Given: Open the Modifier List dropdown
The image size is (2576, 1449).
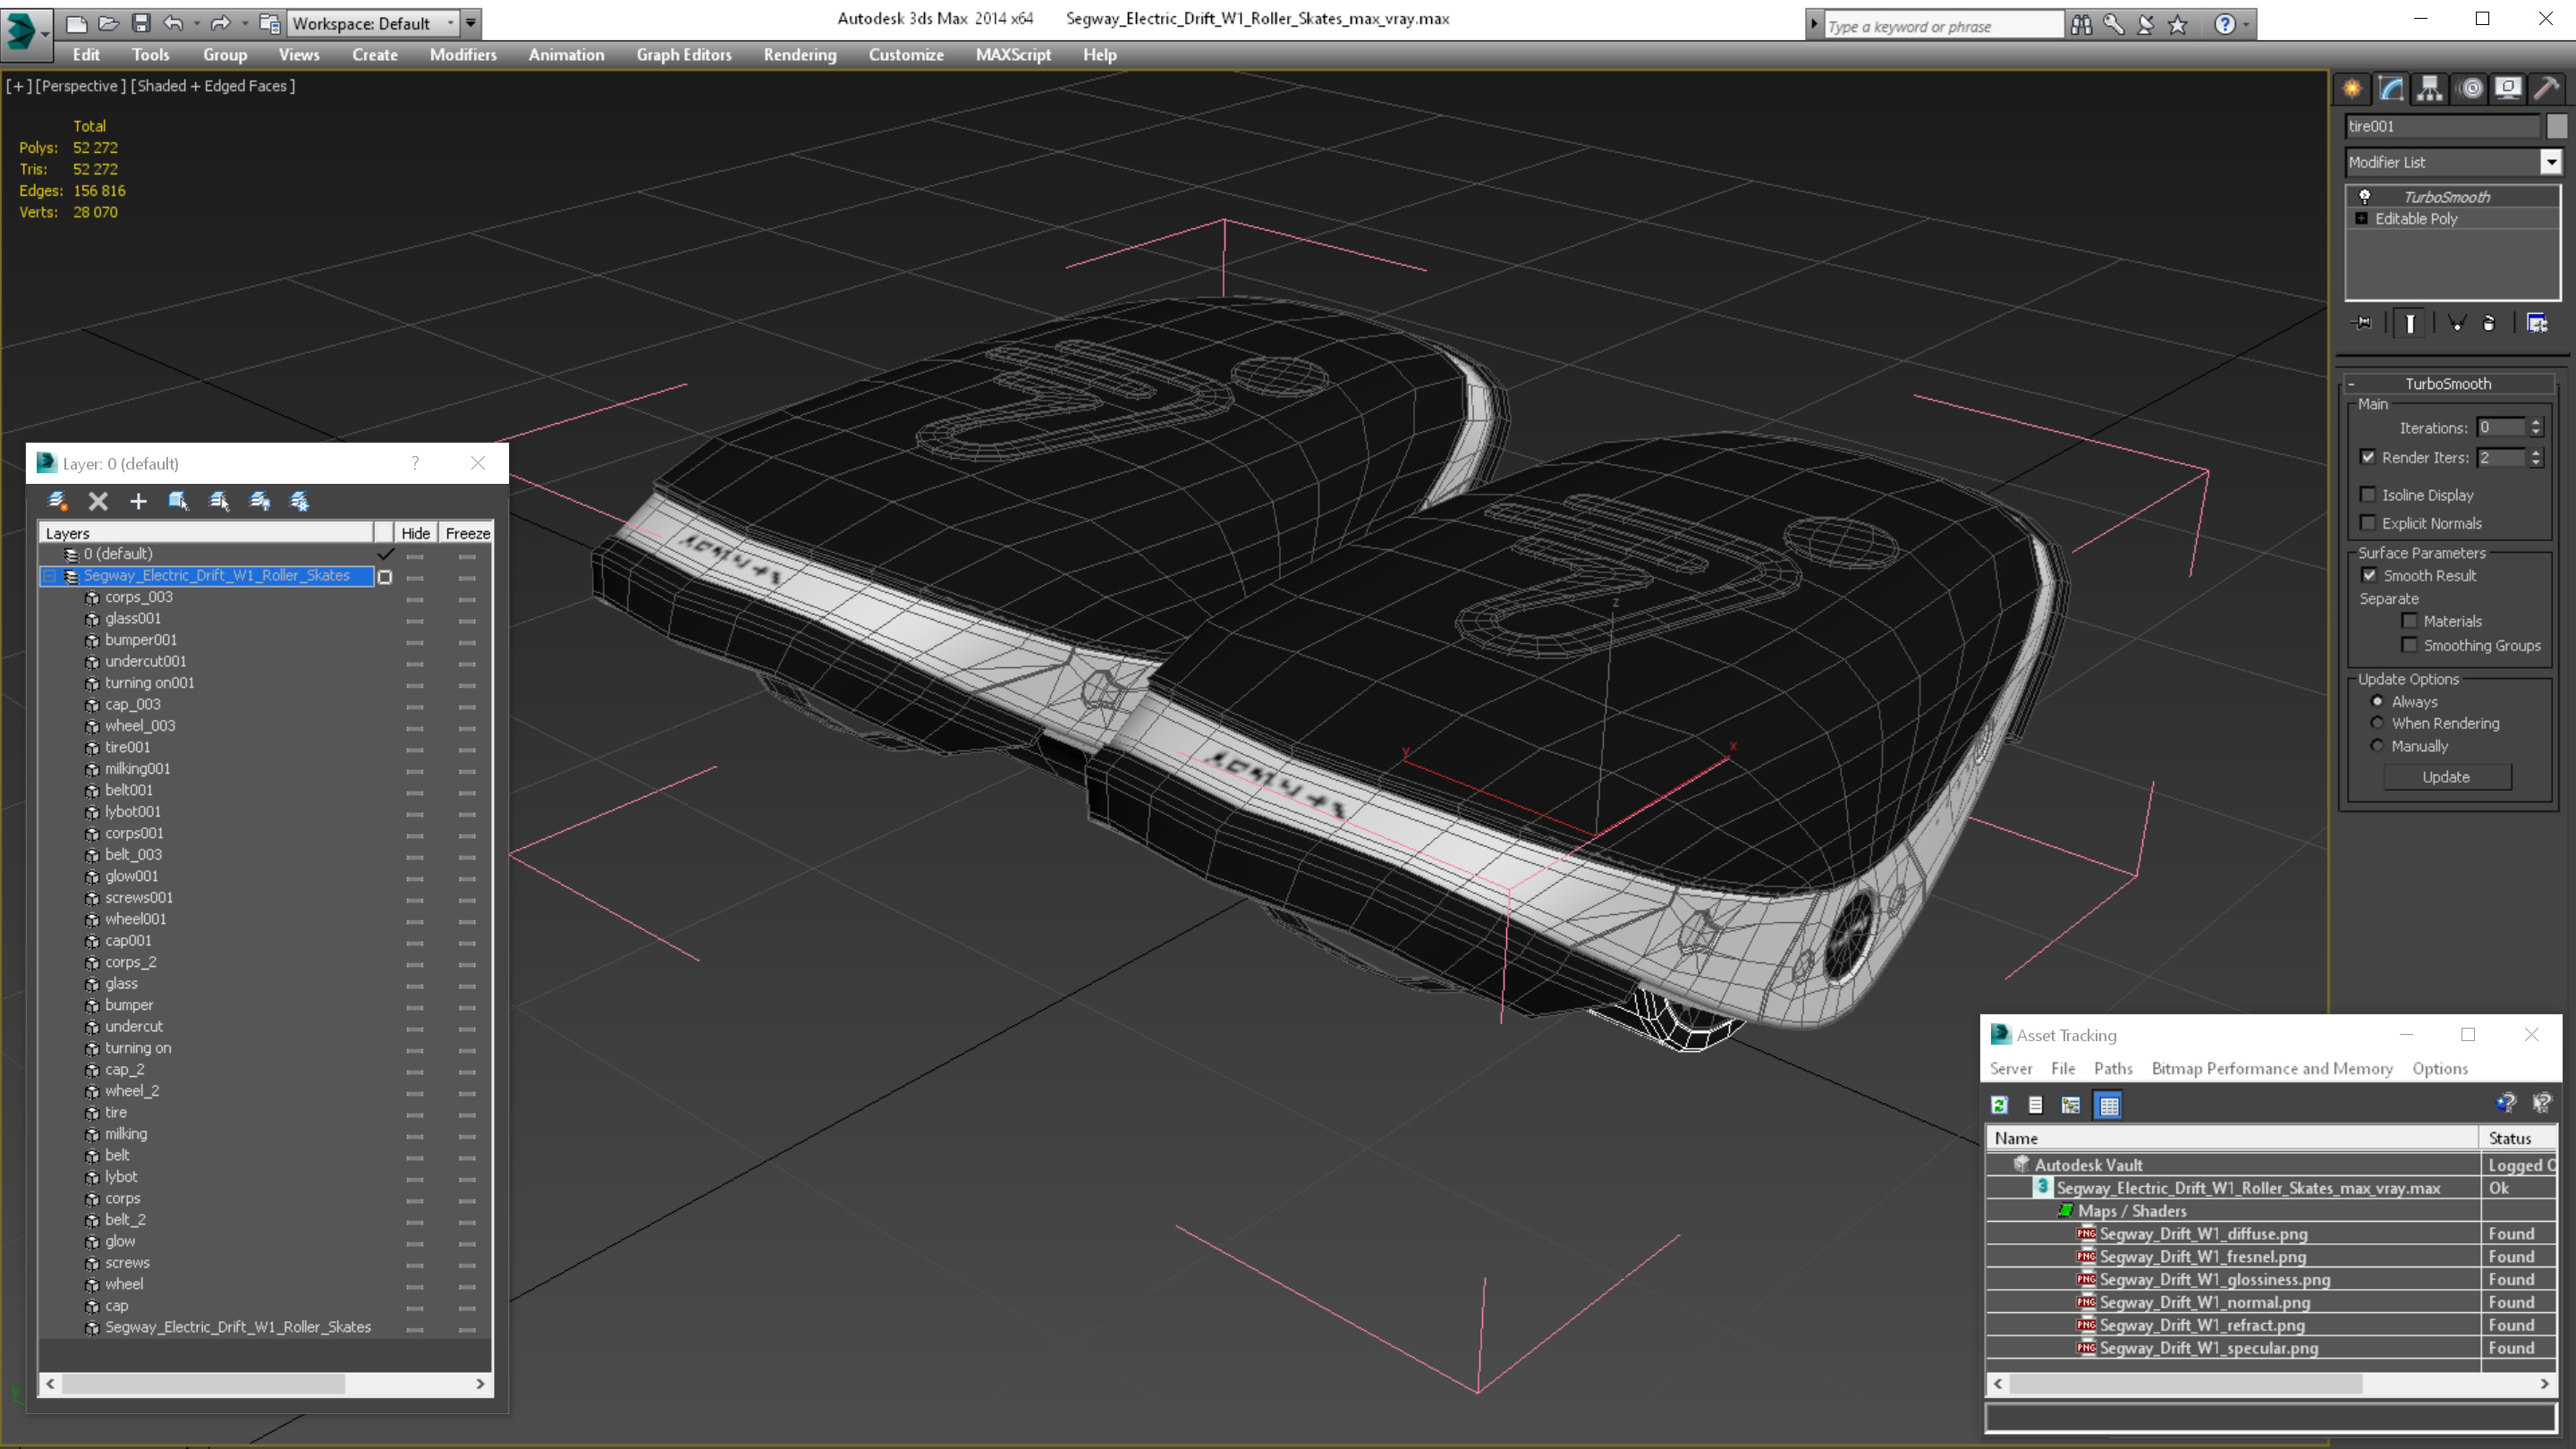Looking at the screenshot, I should [2551, 161].
